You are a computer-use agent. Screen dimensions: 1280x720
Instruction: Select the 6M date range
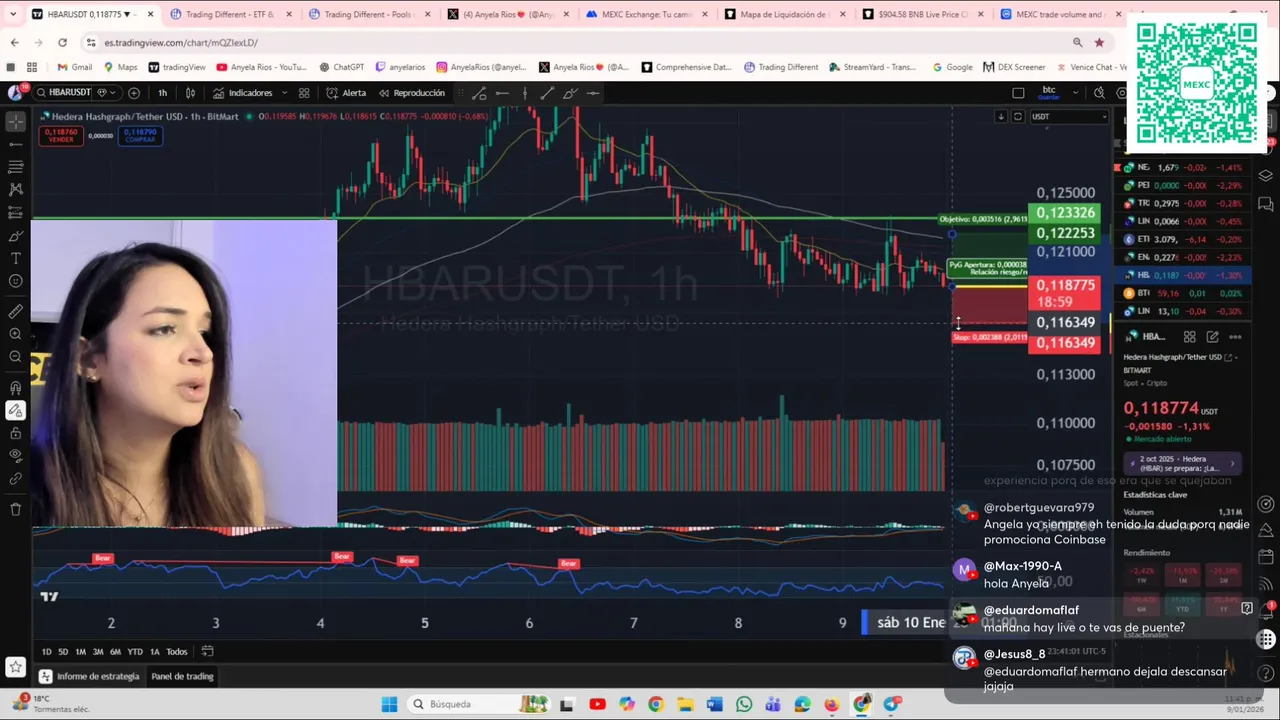(115, 652)
